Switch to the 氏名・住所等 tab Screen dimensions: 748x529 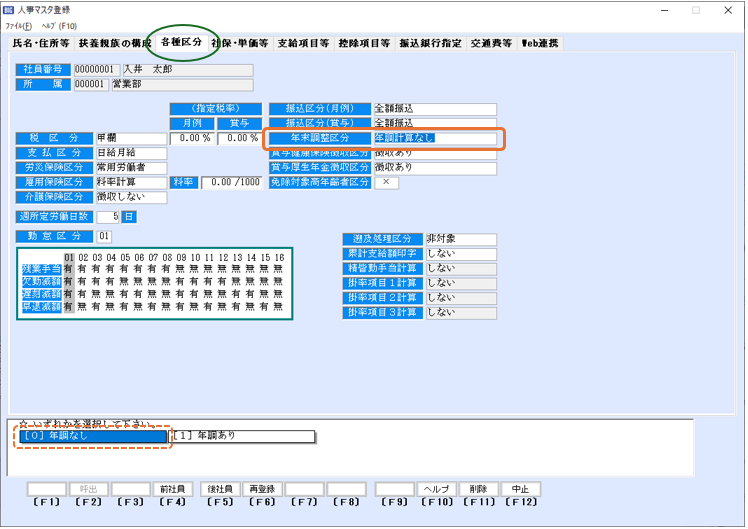click(x=41, y=43)
